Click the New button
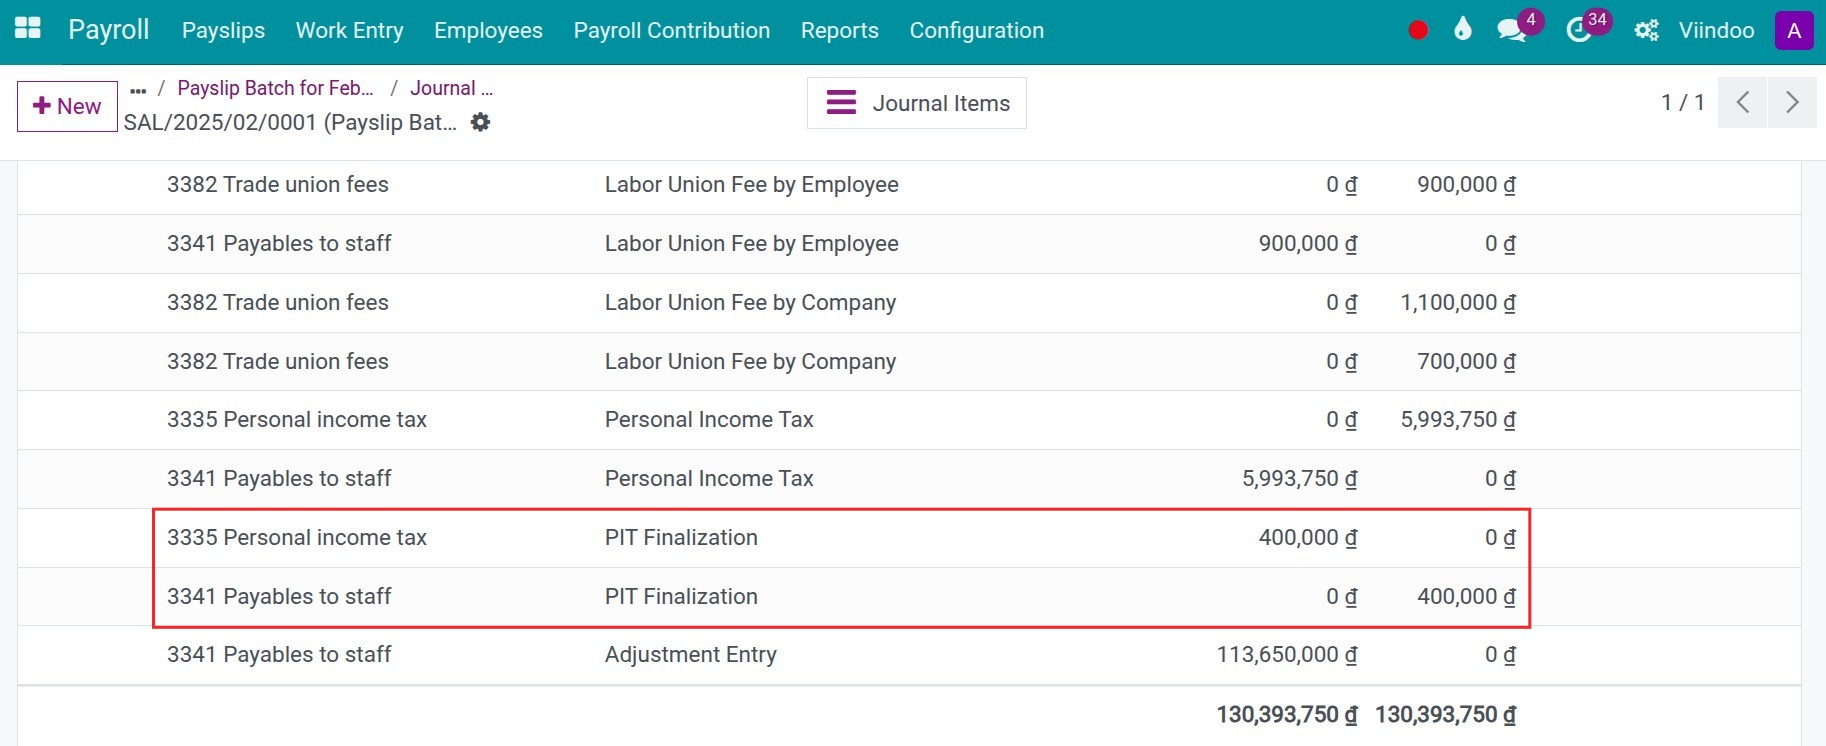Screen dimensions: 1826x746 point(67,106)
